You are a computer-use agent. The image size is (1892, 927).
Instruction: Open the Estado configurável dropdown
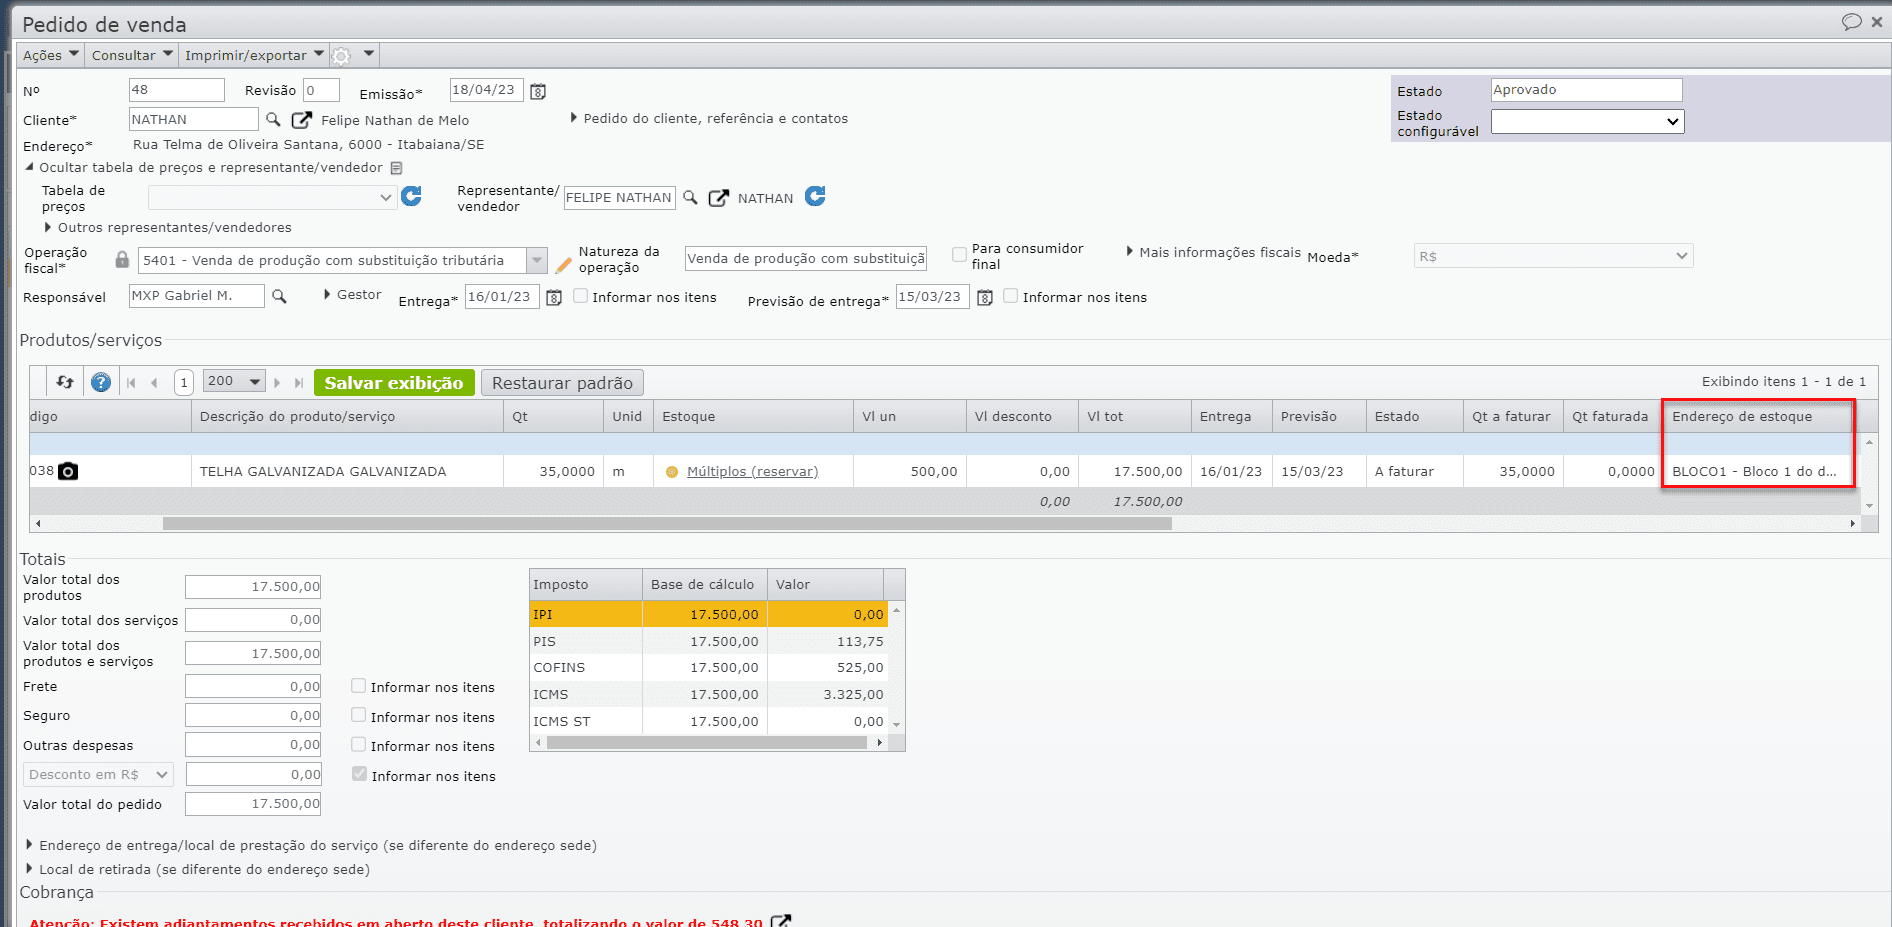(1587, 122)
